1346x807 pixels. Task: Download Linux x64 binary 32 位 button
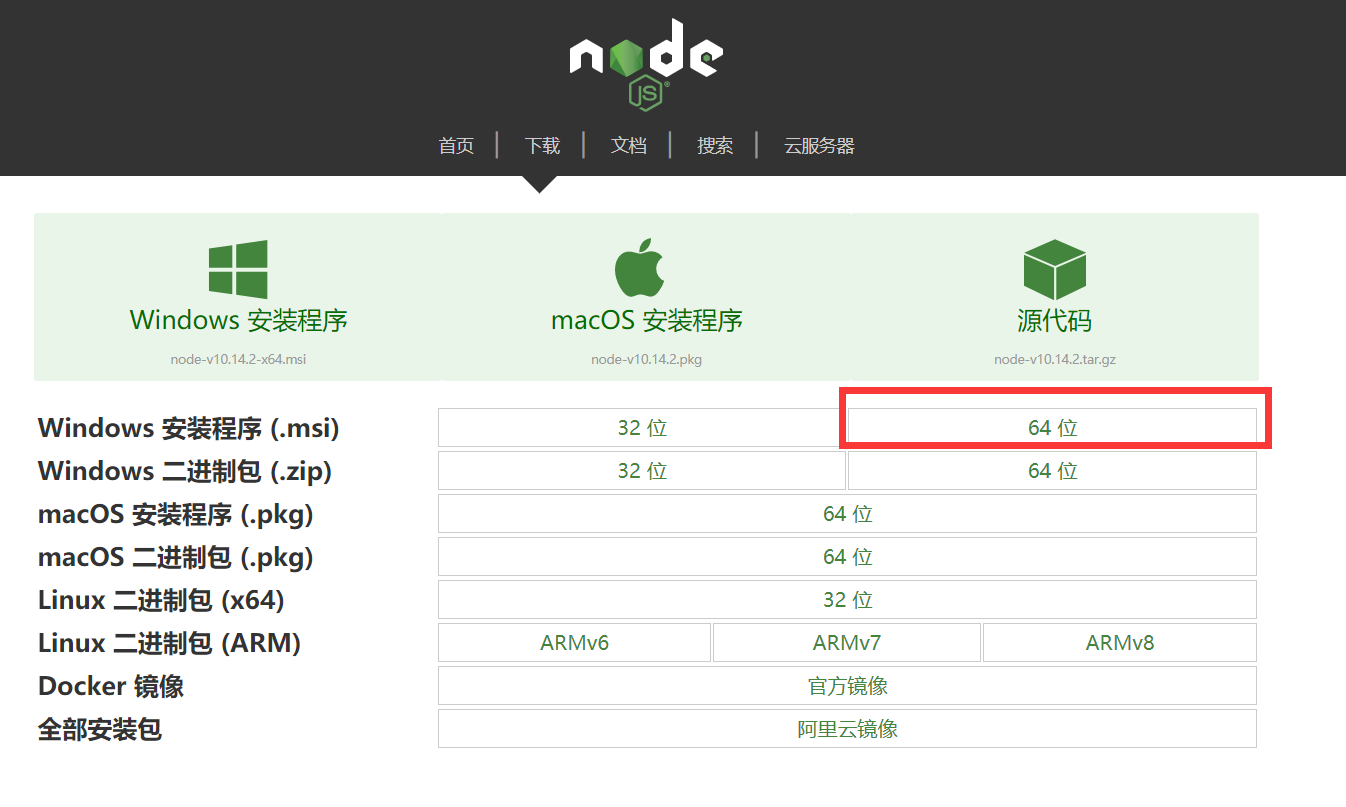[847, 600]
